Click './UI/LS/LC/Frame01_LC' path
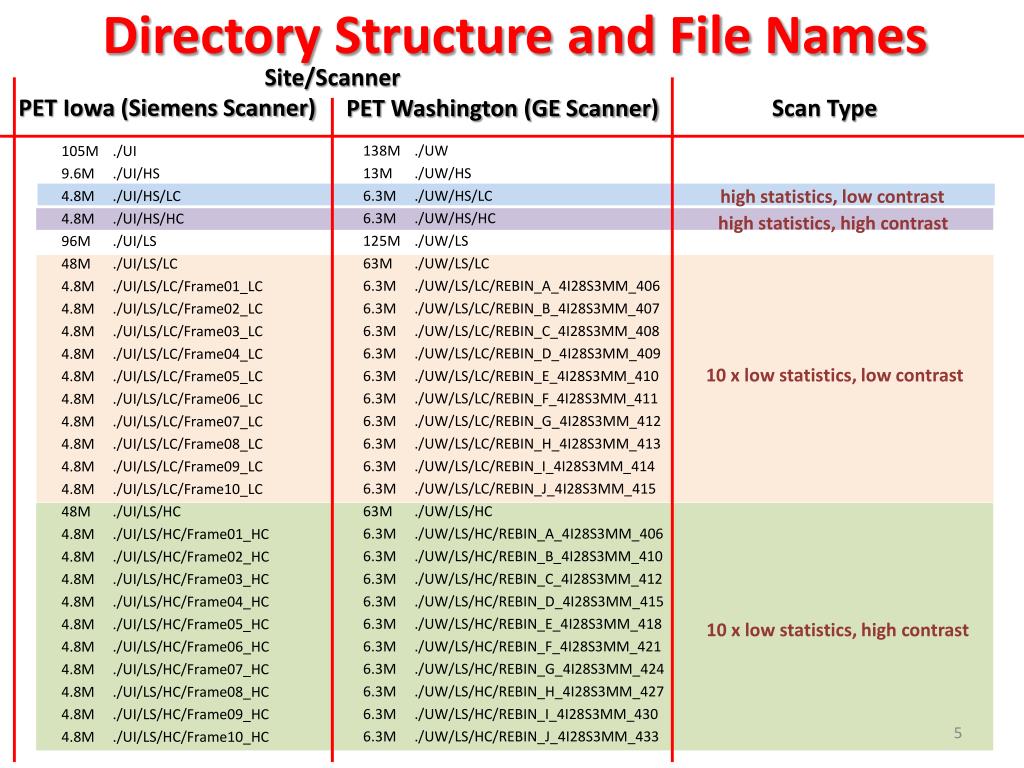The height and width of the screenshot is (768, 1024). point(187,286)
